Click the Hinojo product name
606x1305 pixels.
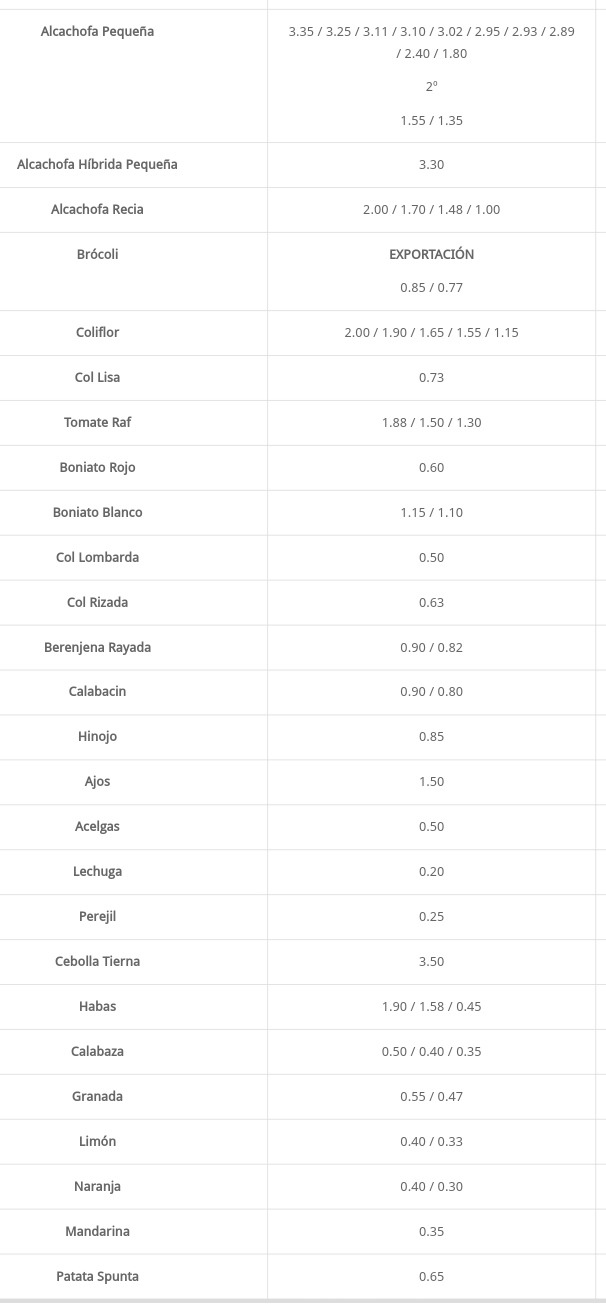(97, 736)
